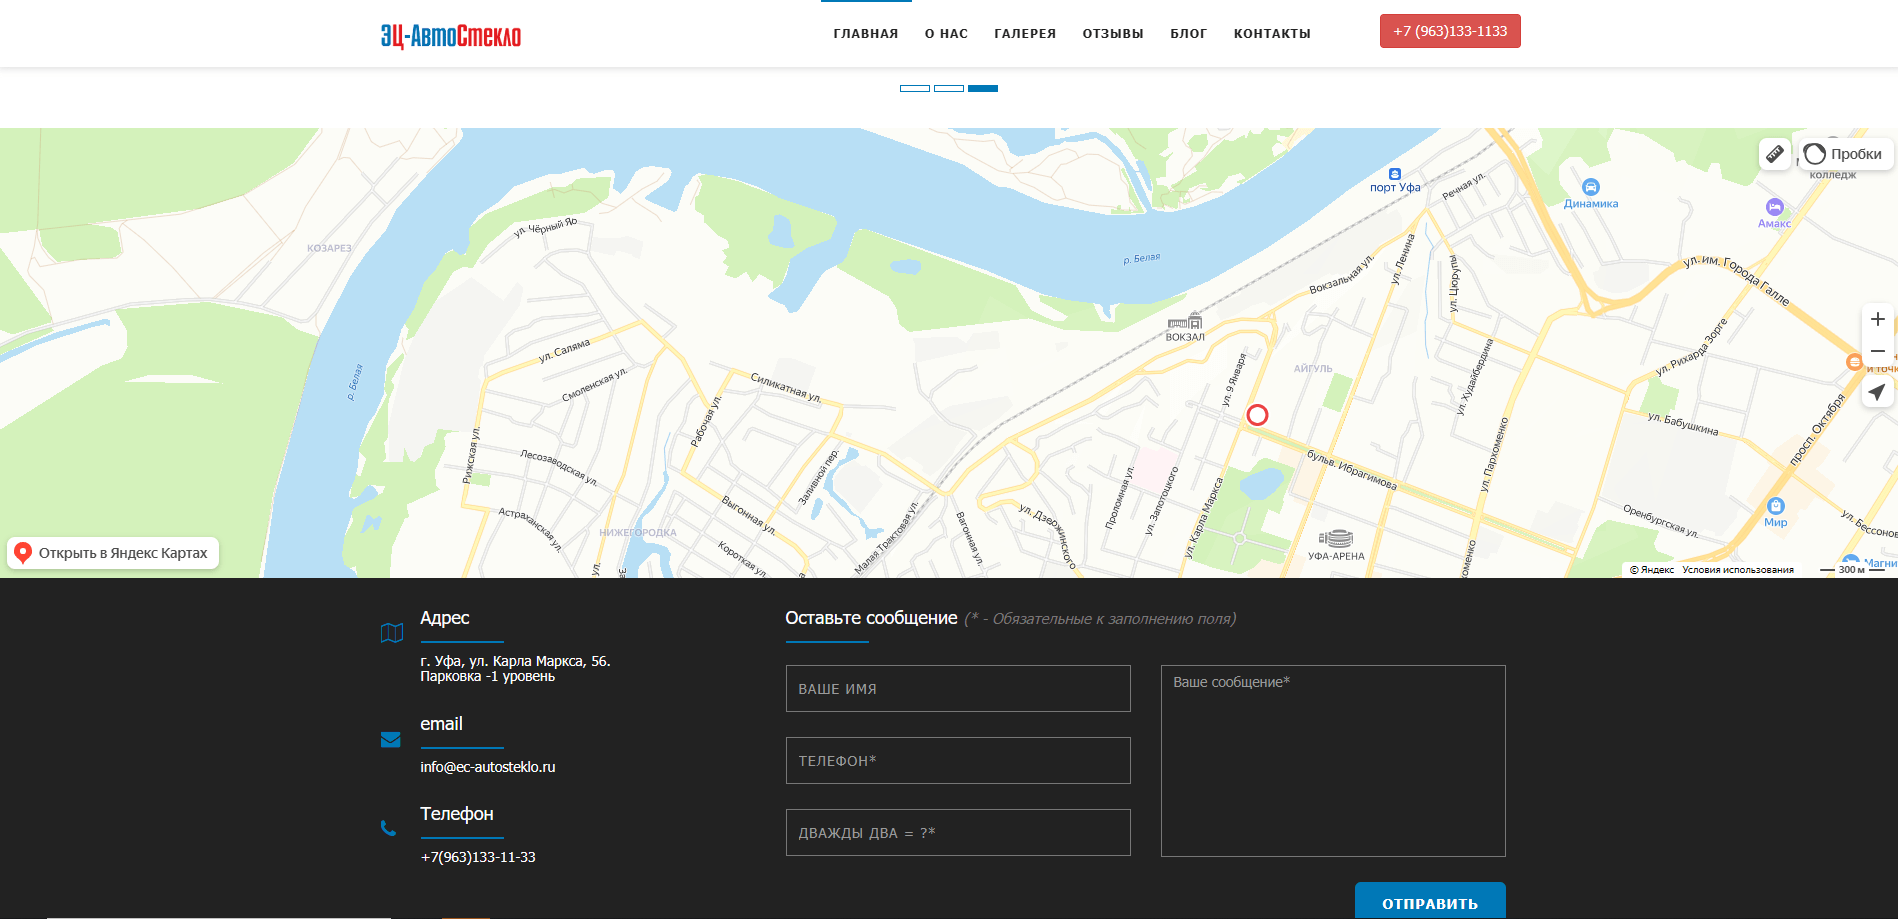Select the порт Уфа map marker
The width and height of the screenshot is (1898, 919).
(x=1395, y=174)
